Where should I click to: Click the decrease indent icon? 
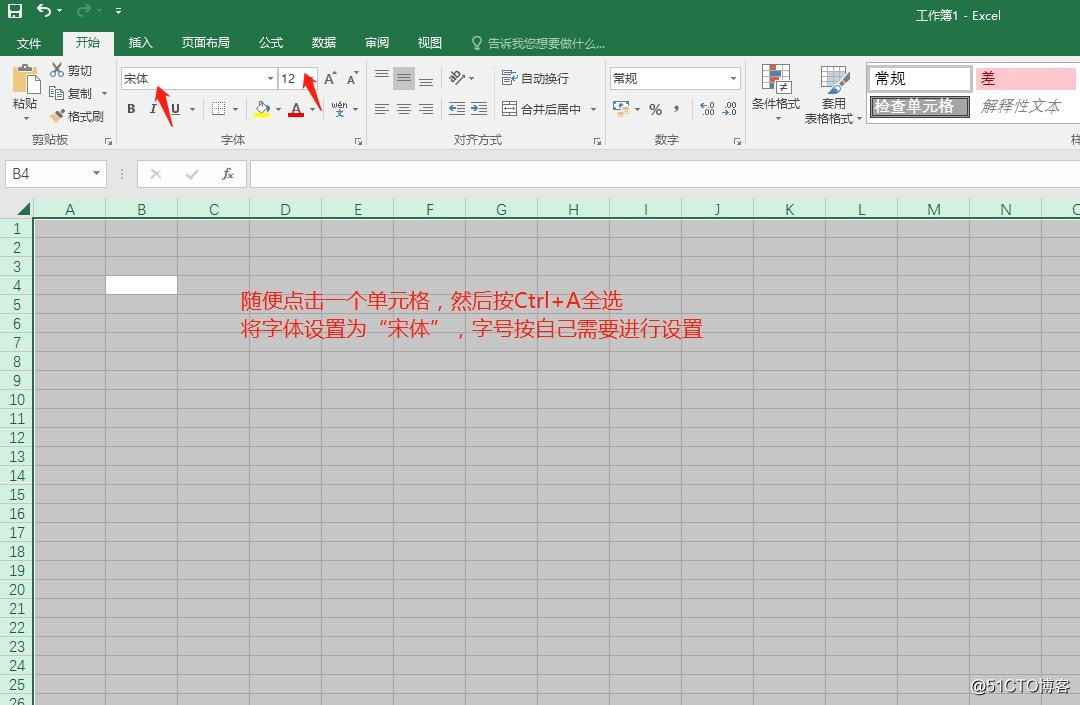[x=457, y=109]
